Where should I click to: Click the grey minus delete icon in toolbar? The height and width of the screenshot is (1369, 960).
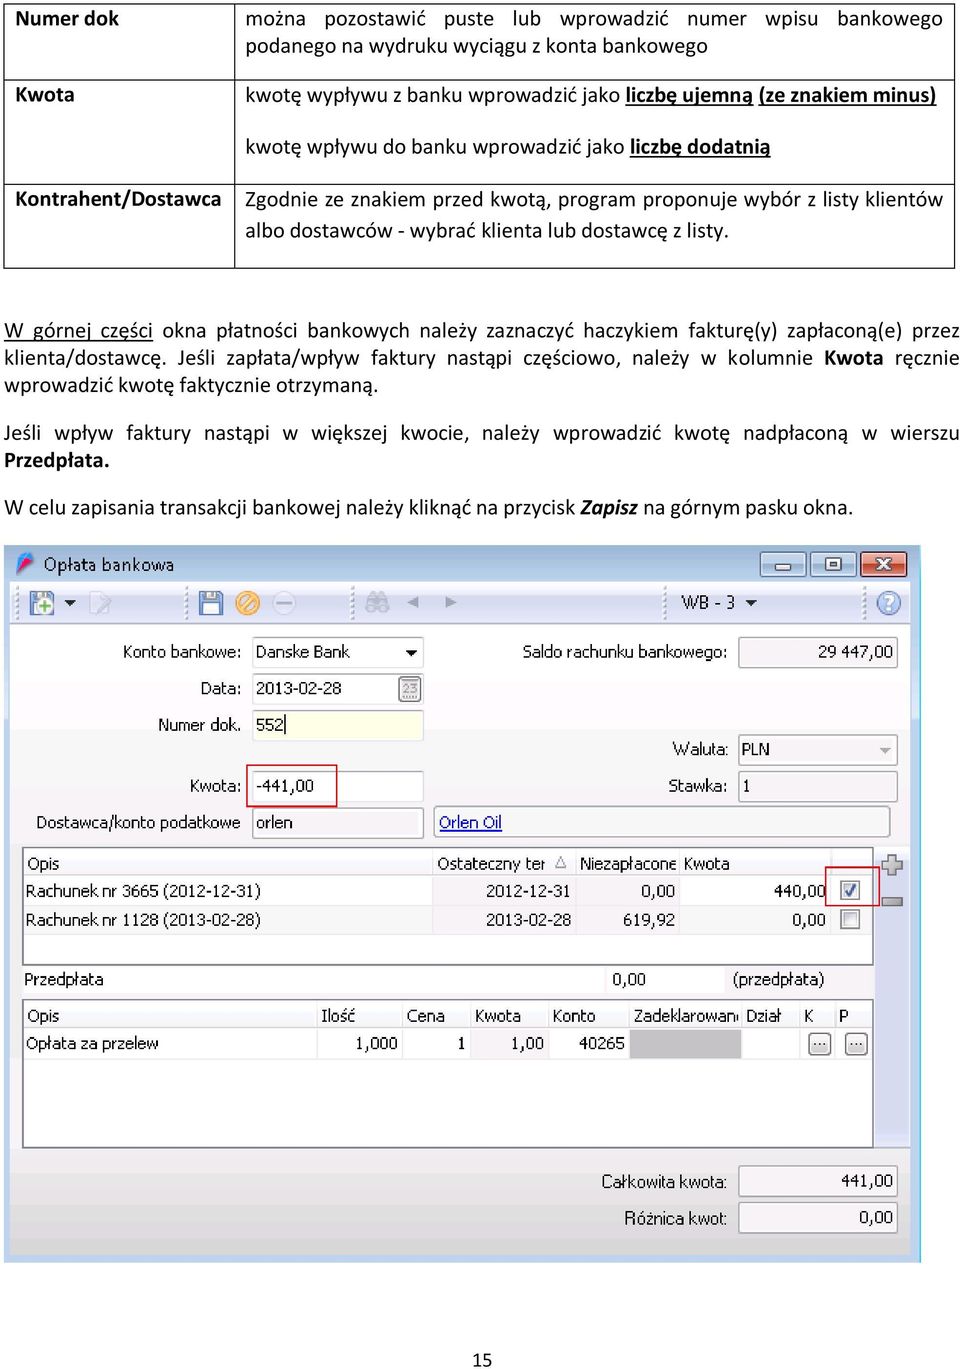(284, 603)
